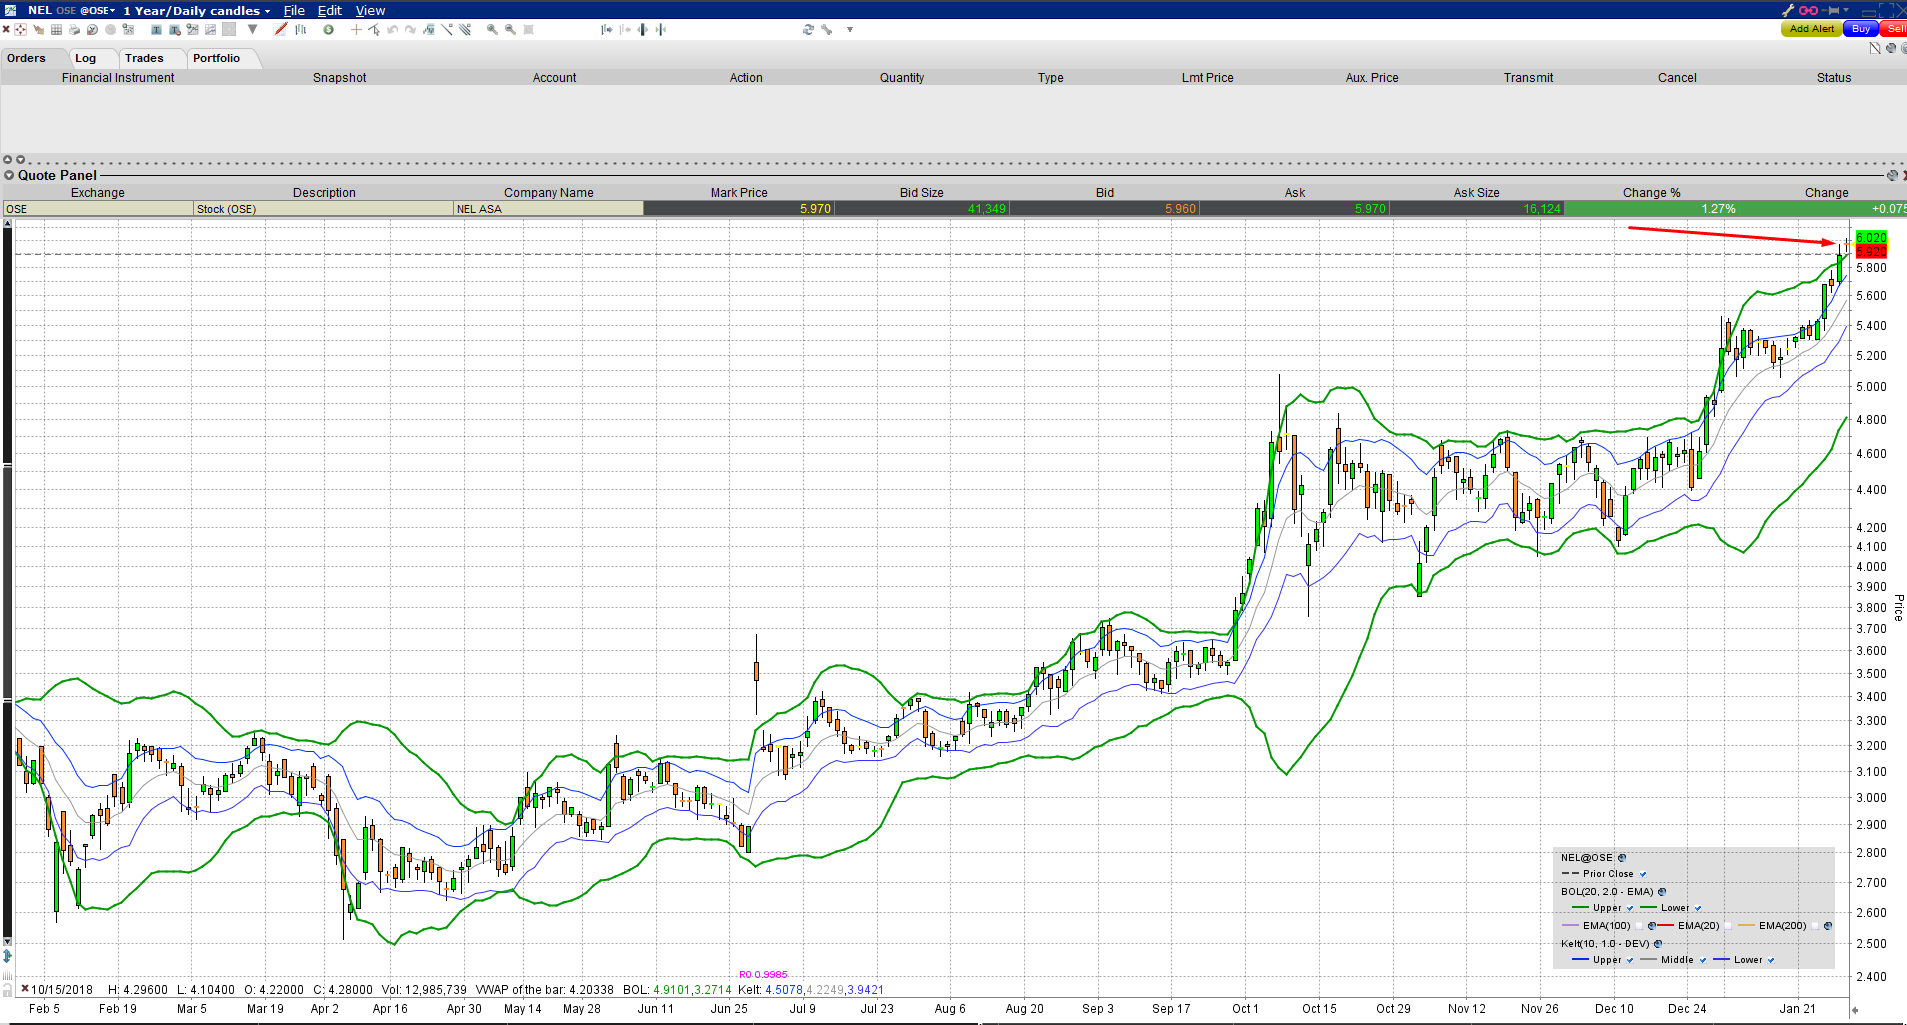Switch to the Portfolio tab
The image size is (1907, 1025).
click(216, 58)
